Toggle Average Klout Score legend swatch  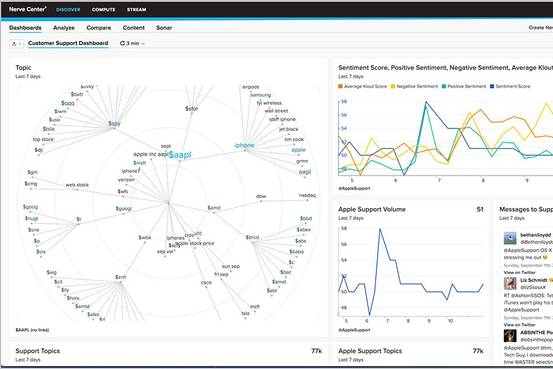340,86
